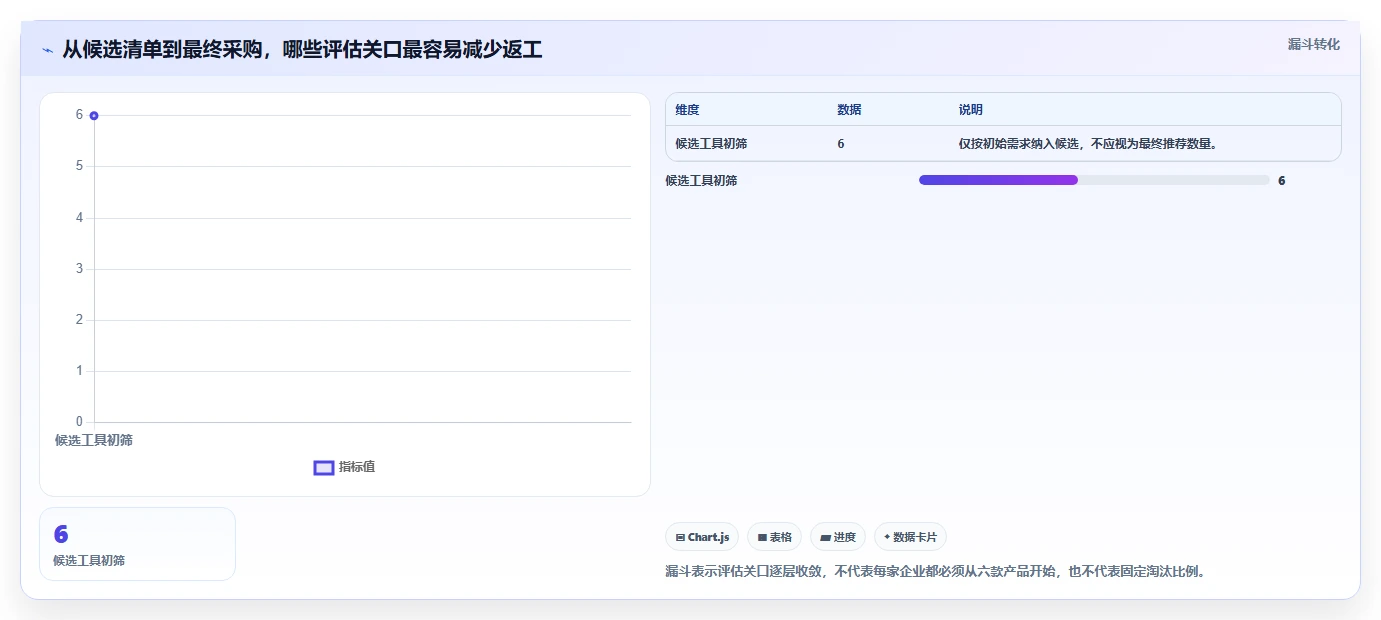Click the 数据卡片 chip

(x=910, y=537)
